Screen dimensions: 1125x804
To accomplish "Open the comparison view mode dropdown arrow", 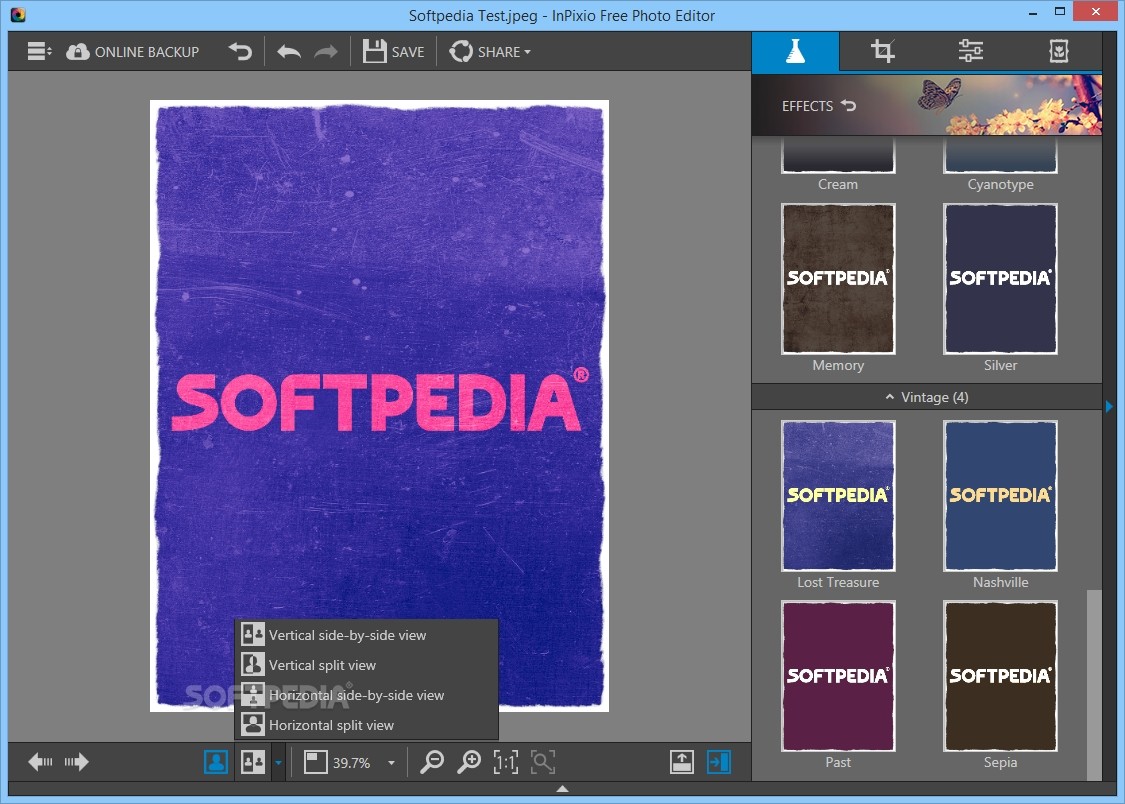I will pos(278,762).
